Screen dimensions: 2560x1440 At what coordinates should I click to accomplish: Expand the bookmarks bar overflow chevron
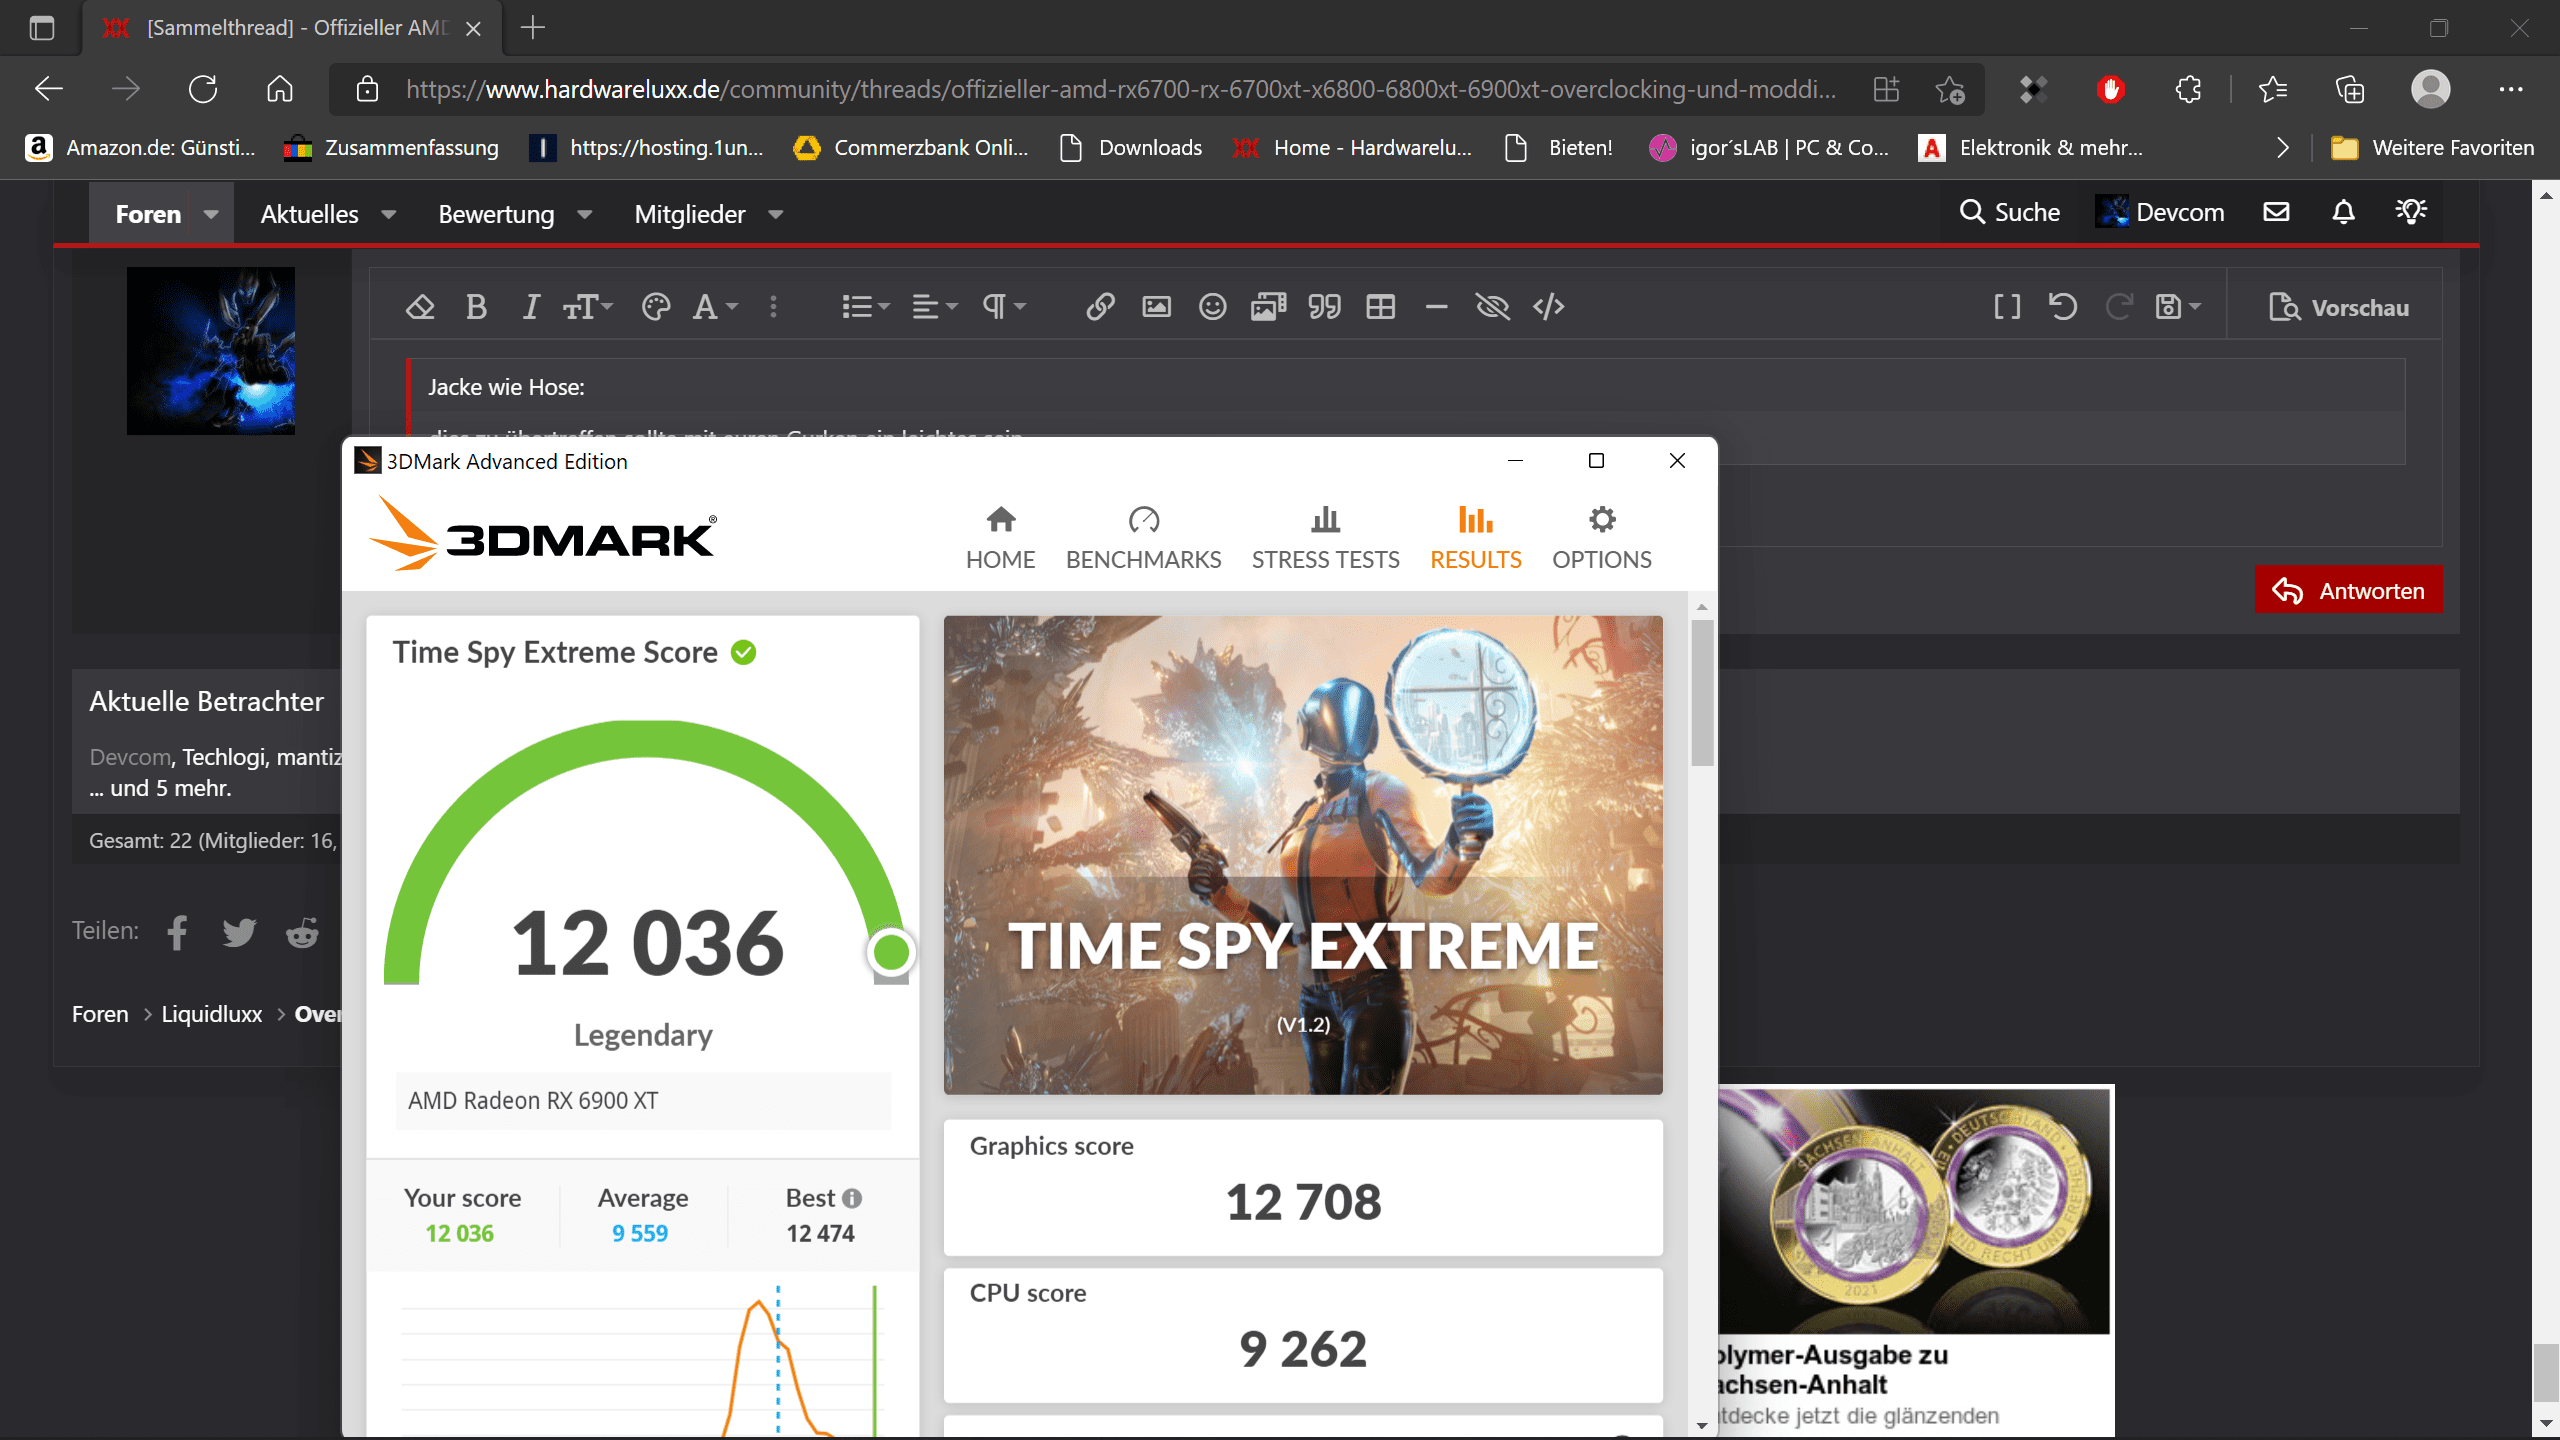pos(2282,148)
